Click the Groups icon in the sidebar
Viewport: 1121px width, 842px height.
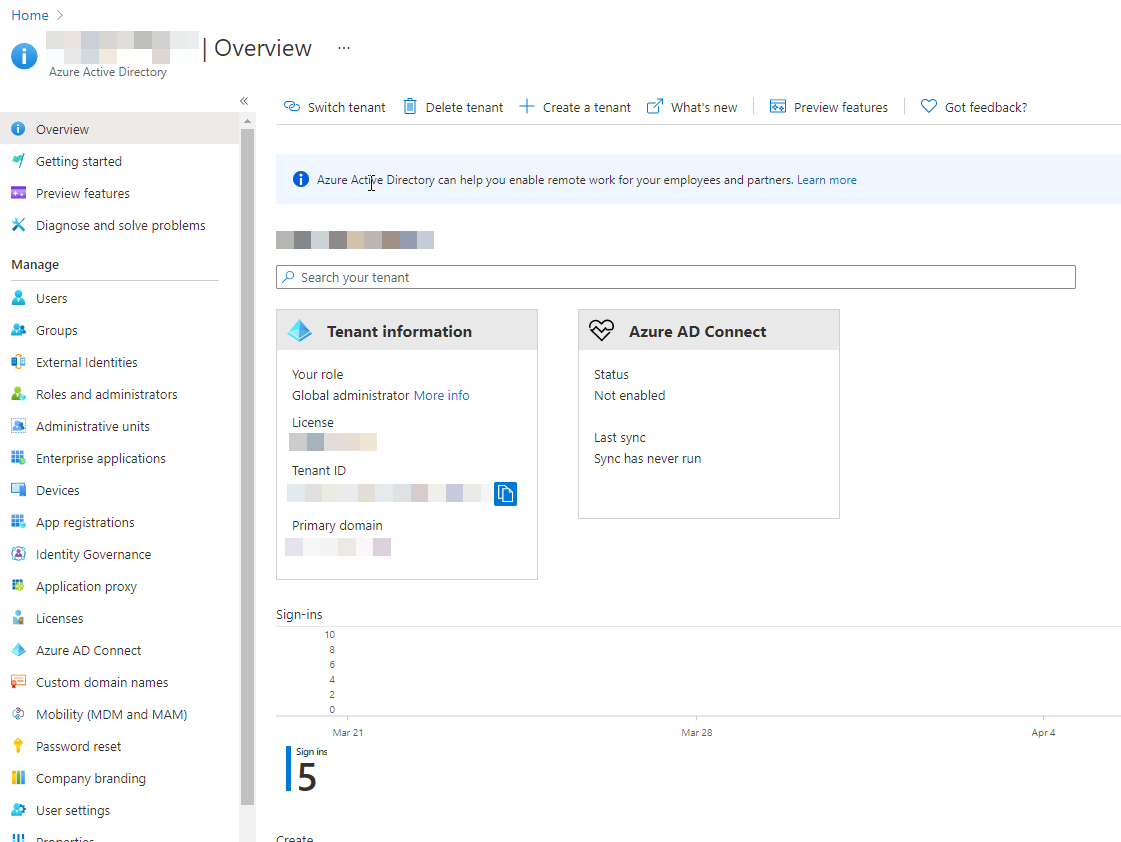(19, 330)
